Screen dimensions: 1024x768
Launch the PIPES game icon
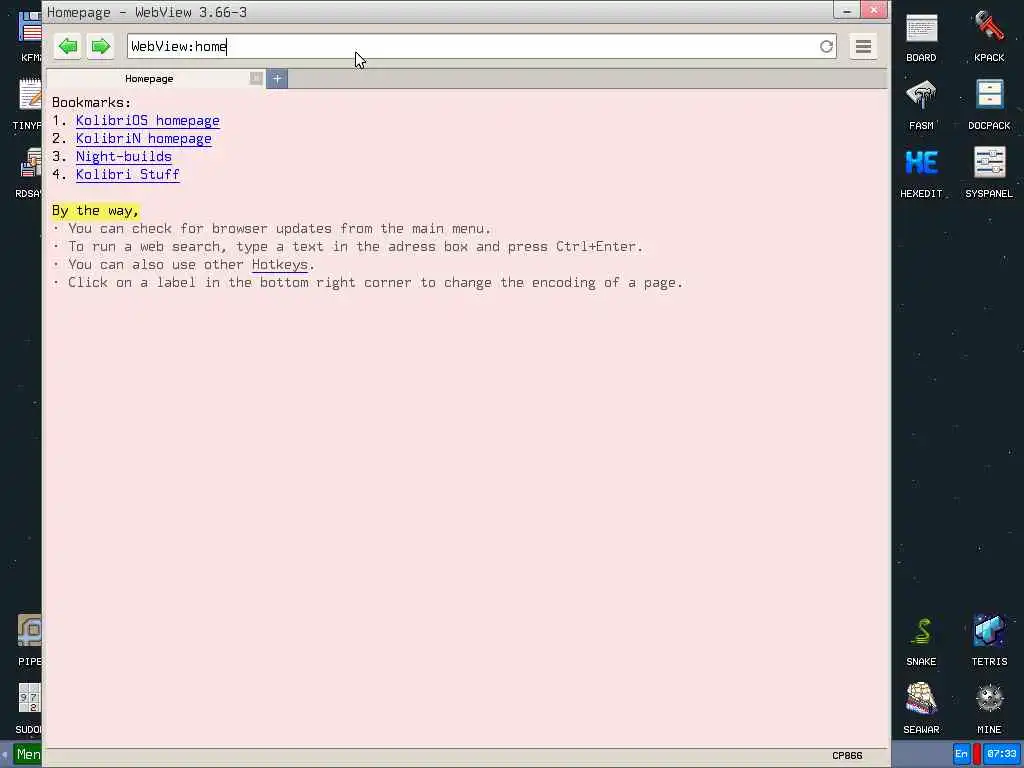(x=30, y=641)
